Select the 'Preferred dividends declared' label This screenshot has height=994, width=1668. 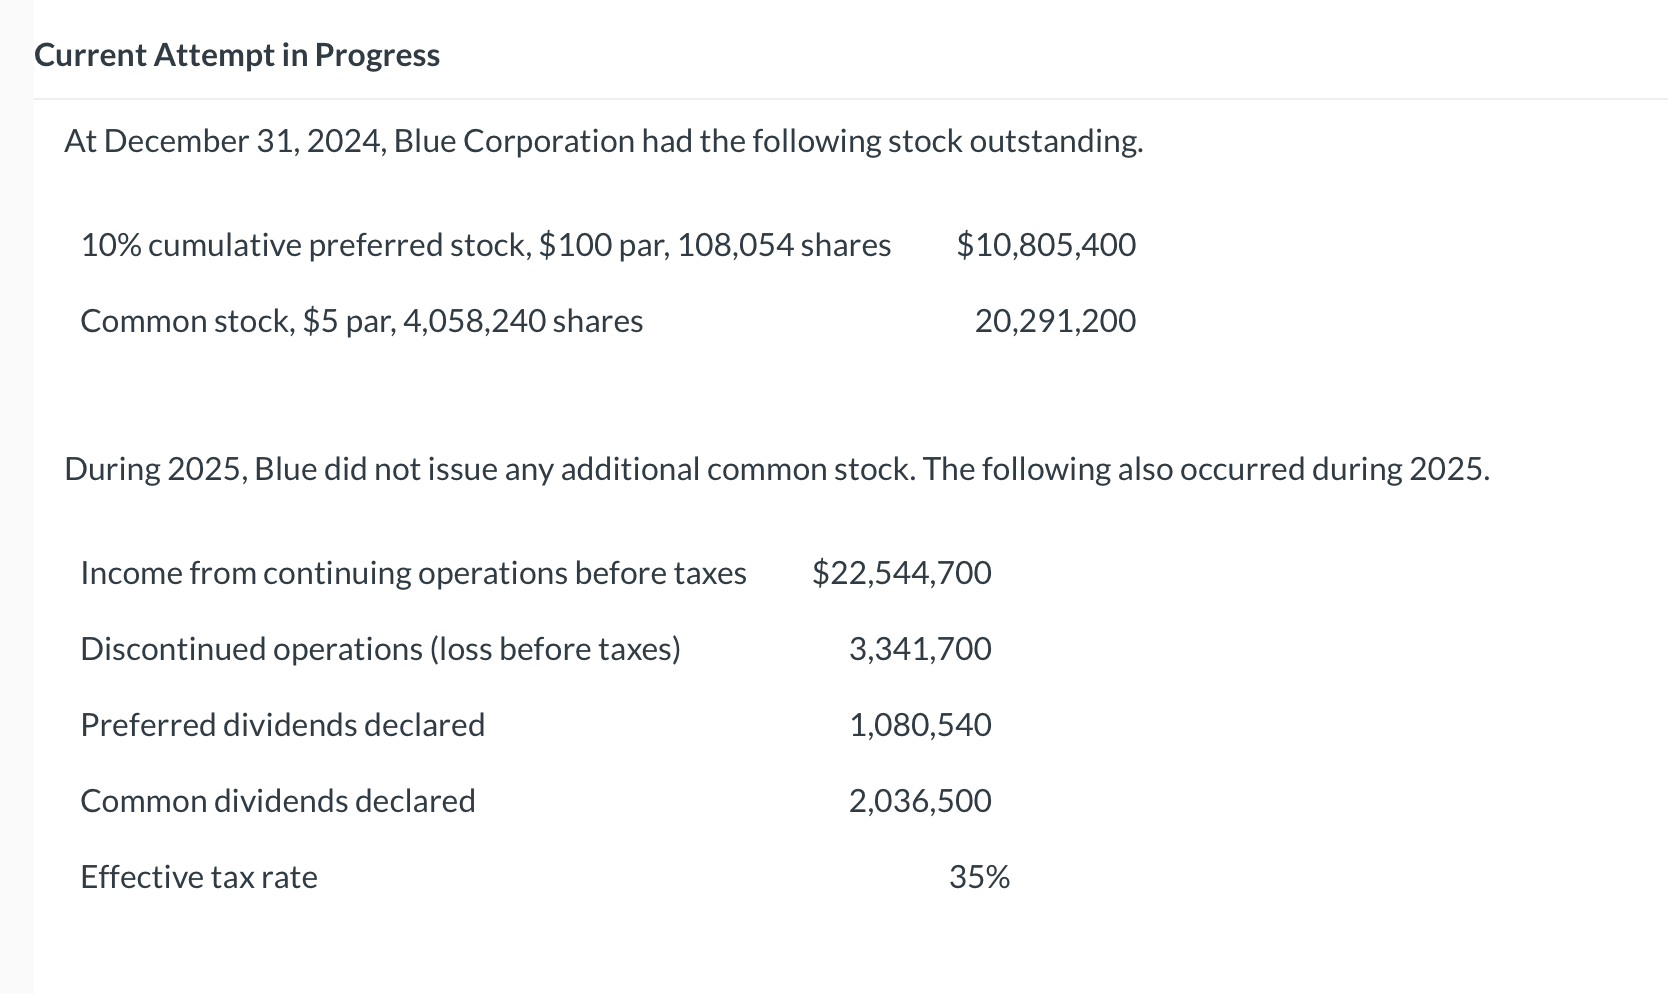click(x=282, y=725)
